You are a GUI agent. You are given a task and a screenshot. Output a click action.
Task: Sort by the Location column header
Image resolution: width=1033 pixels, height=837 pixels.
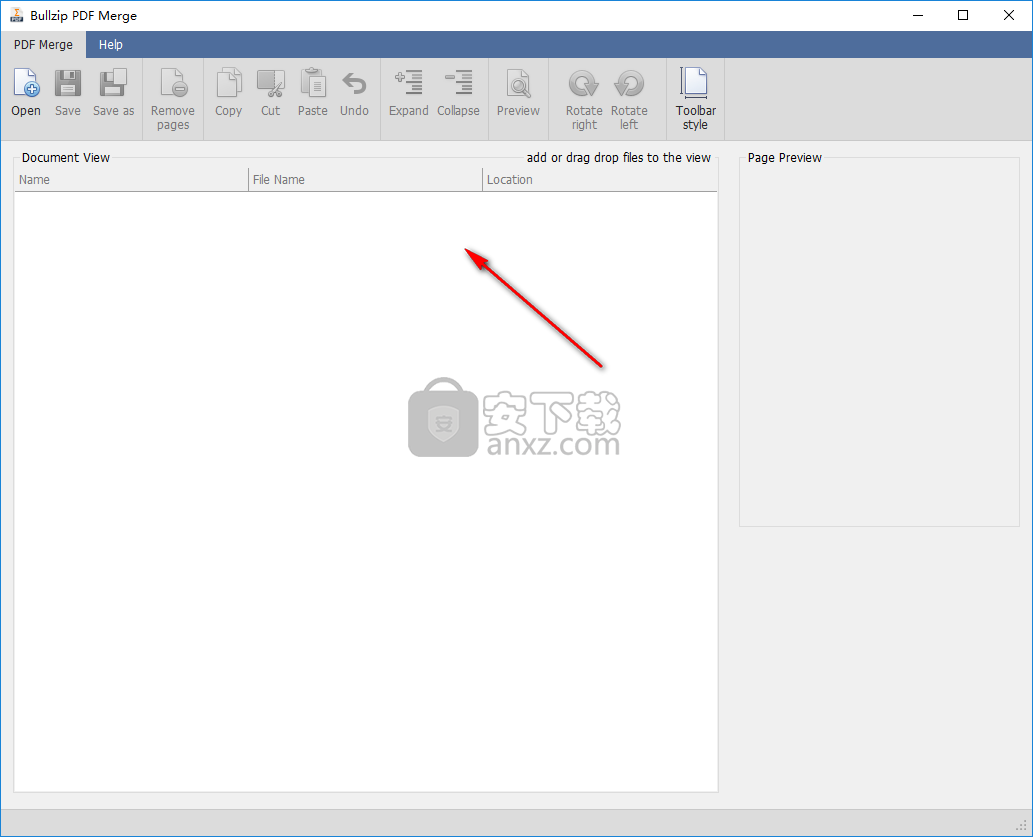pyautogui.click(x=600, y=179)
